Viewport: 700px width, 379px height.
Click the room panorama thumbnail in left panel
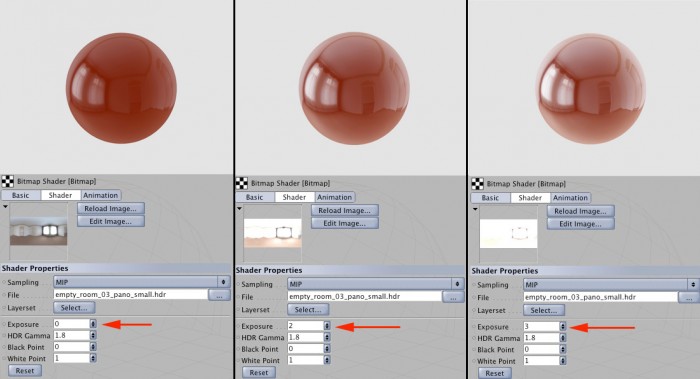click(38, 231)
